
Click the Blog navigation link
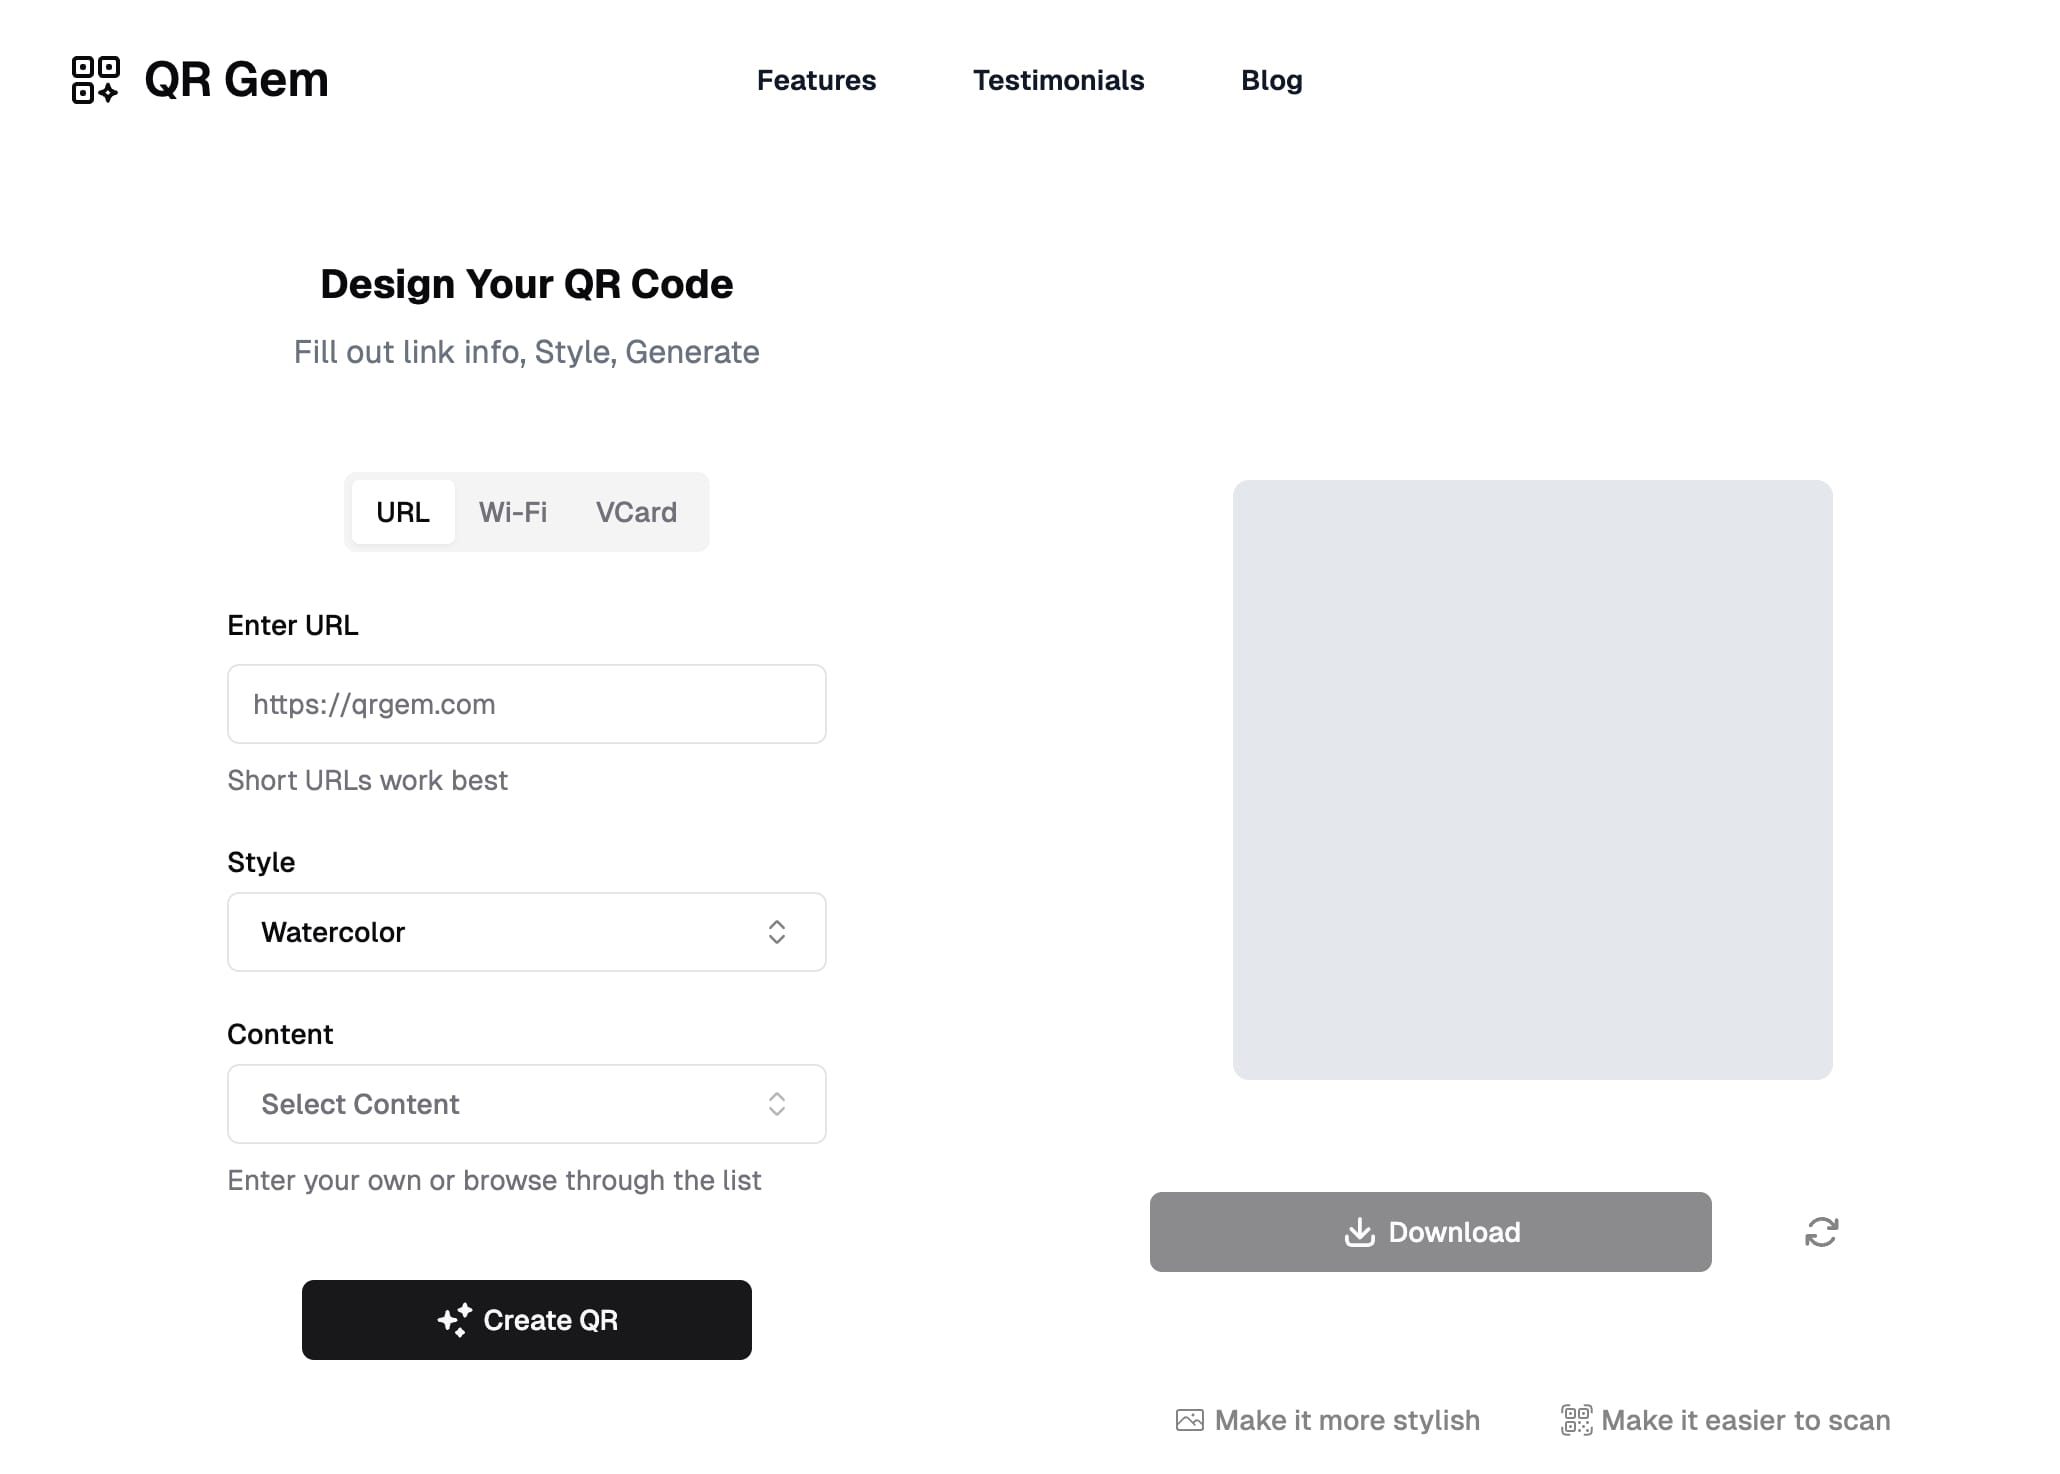1271,78
